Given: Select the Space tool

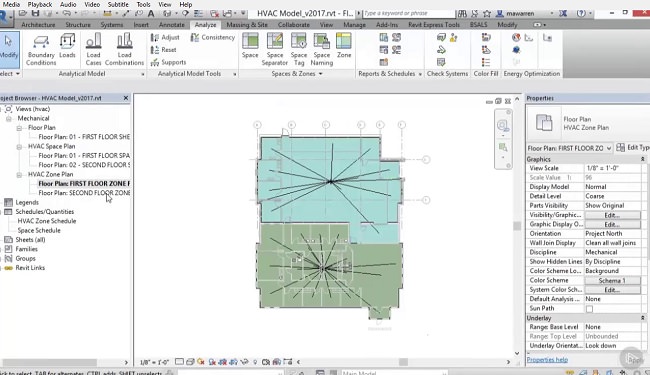Looking at the screenshot, I should (x=250, y=46).
